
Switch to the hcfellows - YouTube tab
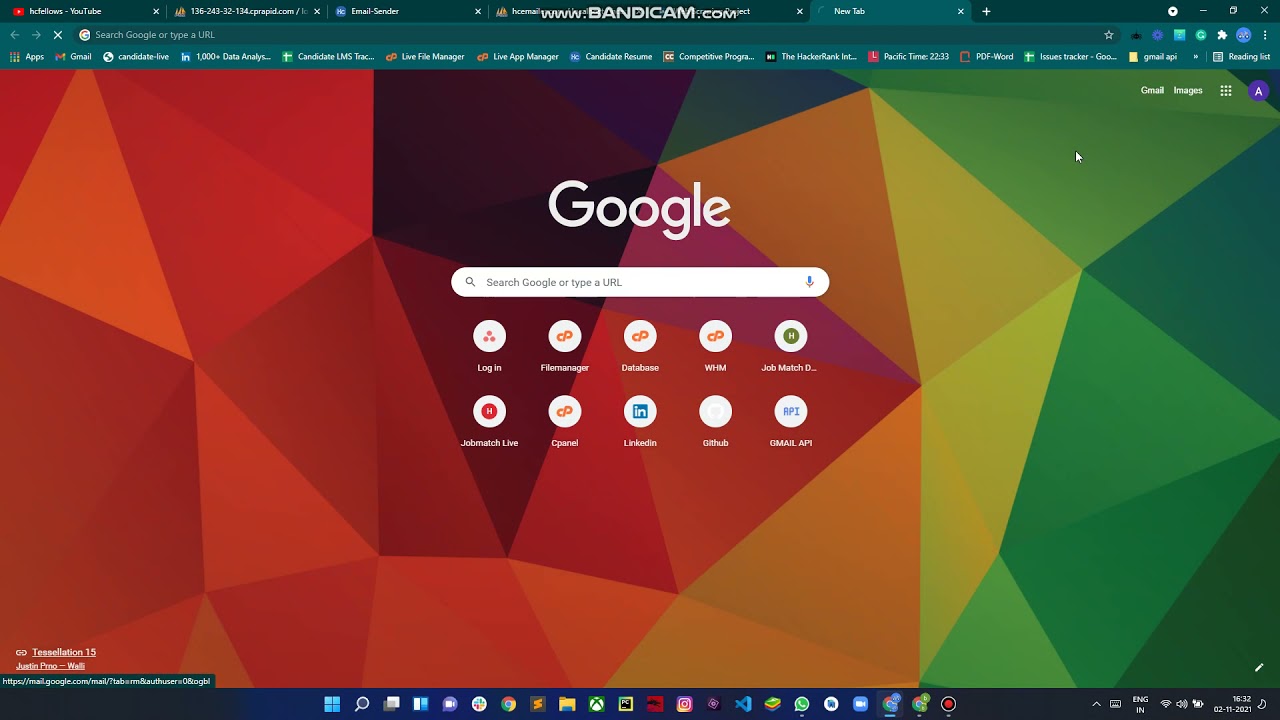pos(86,11)
